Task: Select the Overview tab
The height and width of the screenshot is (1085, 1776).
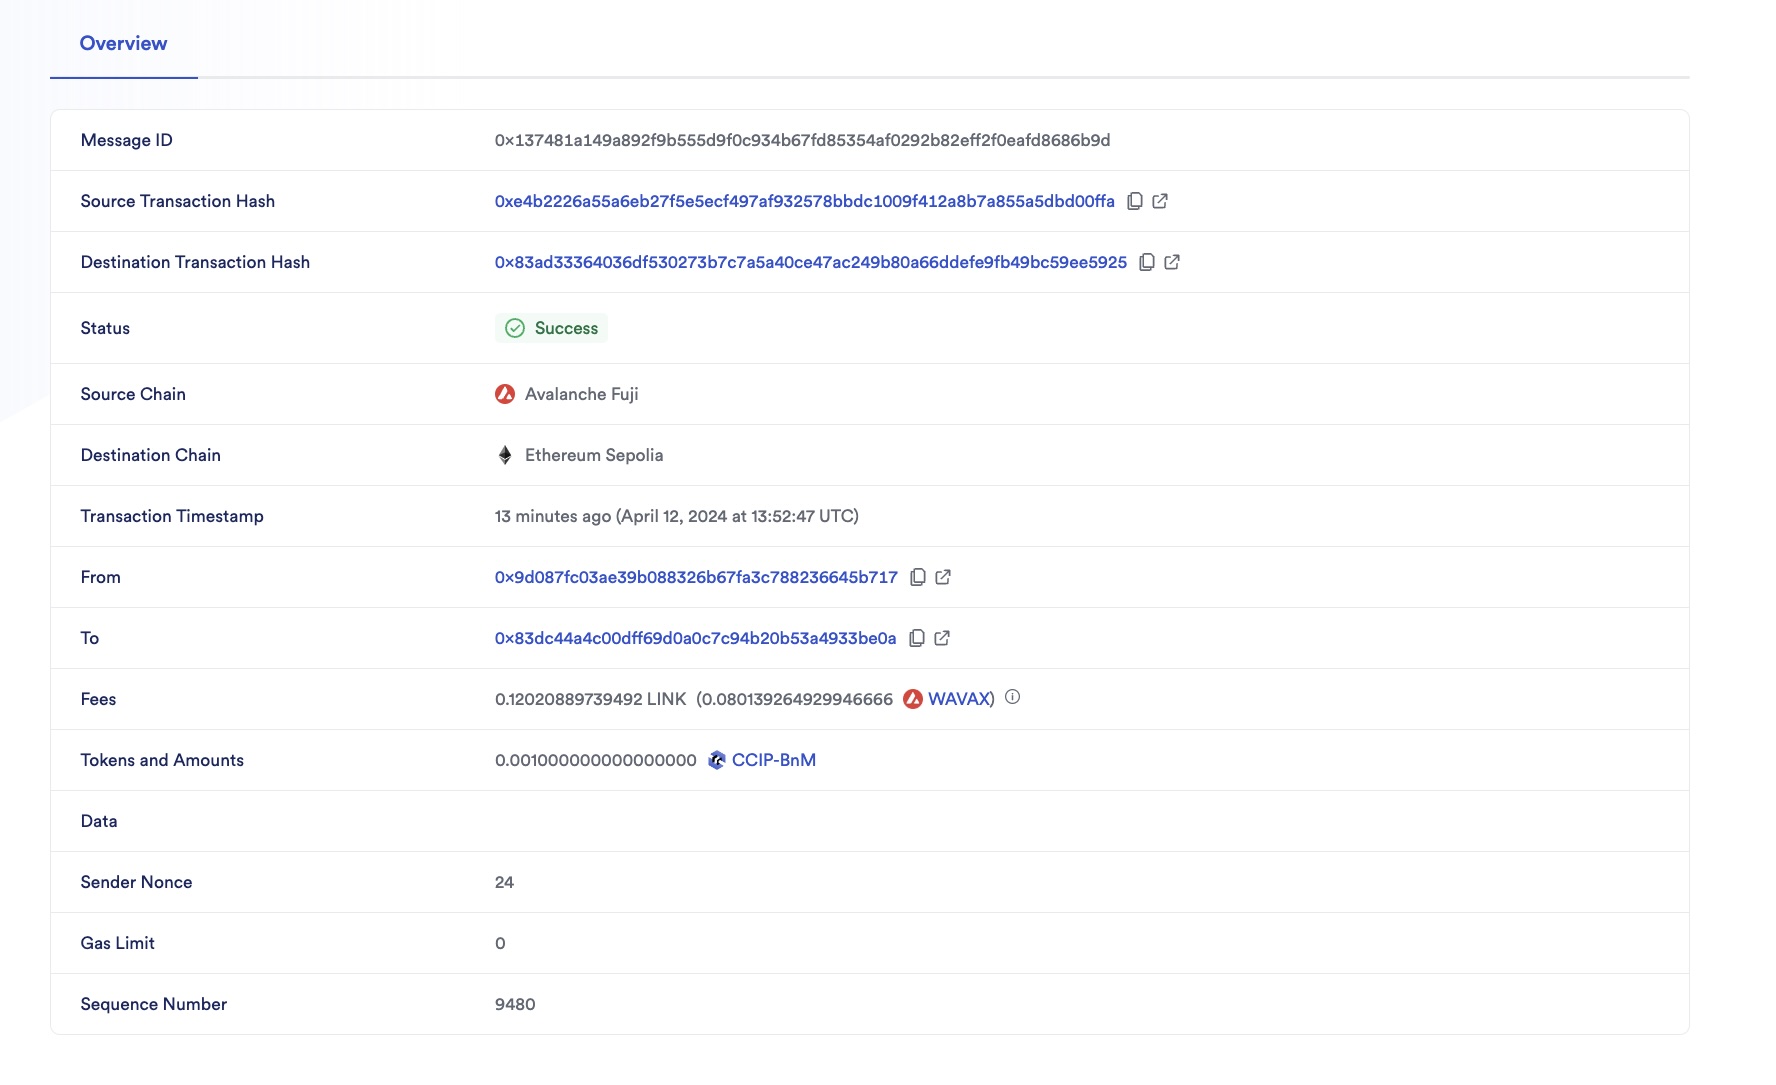Action: click(x=123, y=43)
